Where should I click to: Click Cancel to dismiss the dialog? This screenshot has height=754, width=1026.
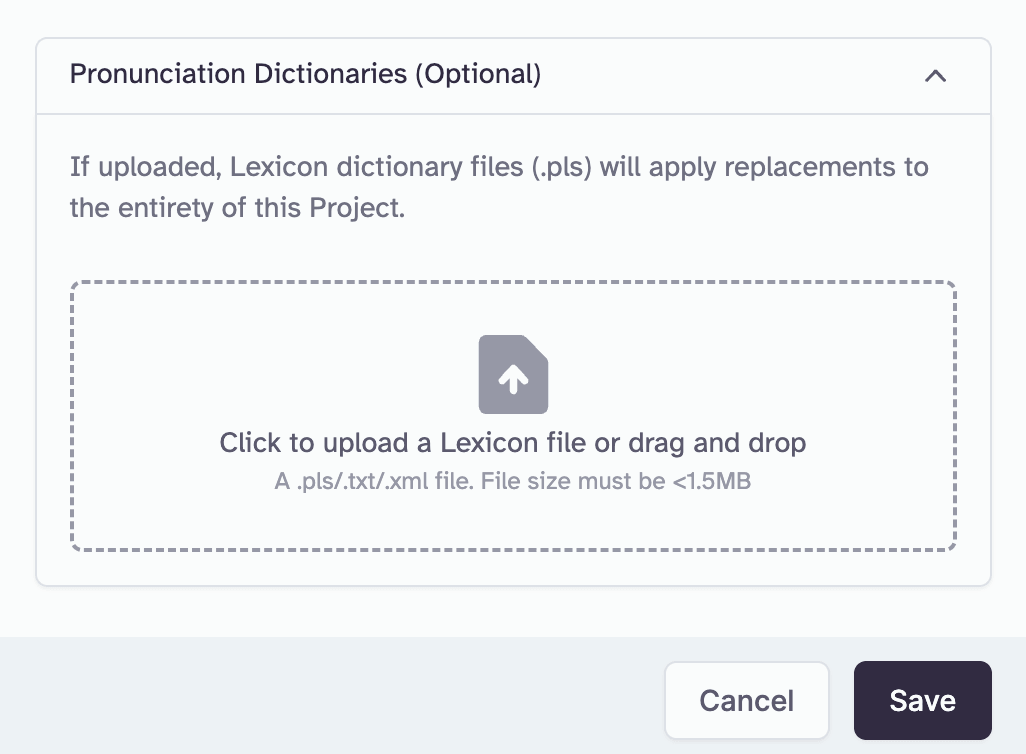pyautogui.click(x=746, y=700)
